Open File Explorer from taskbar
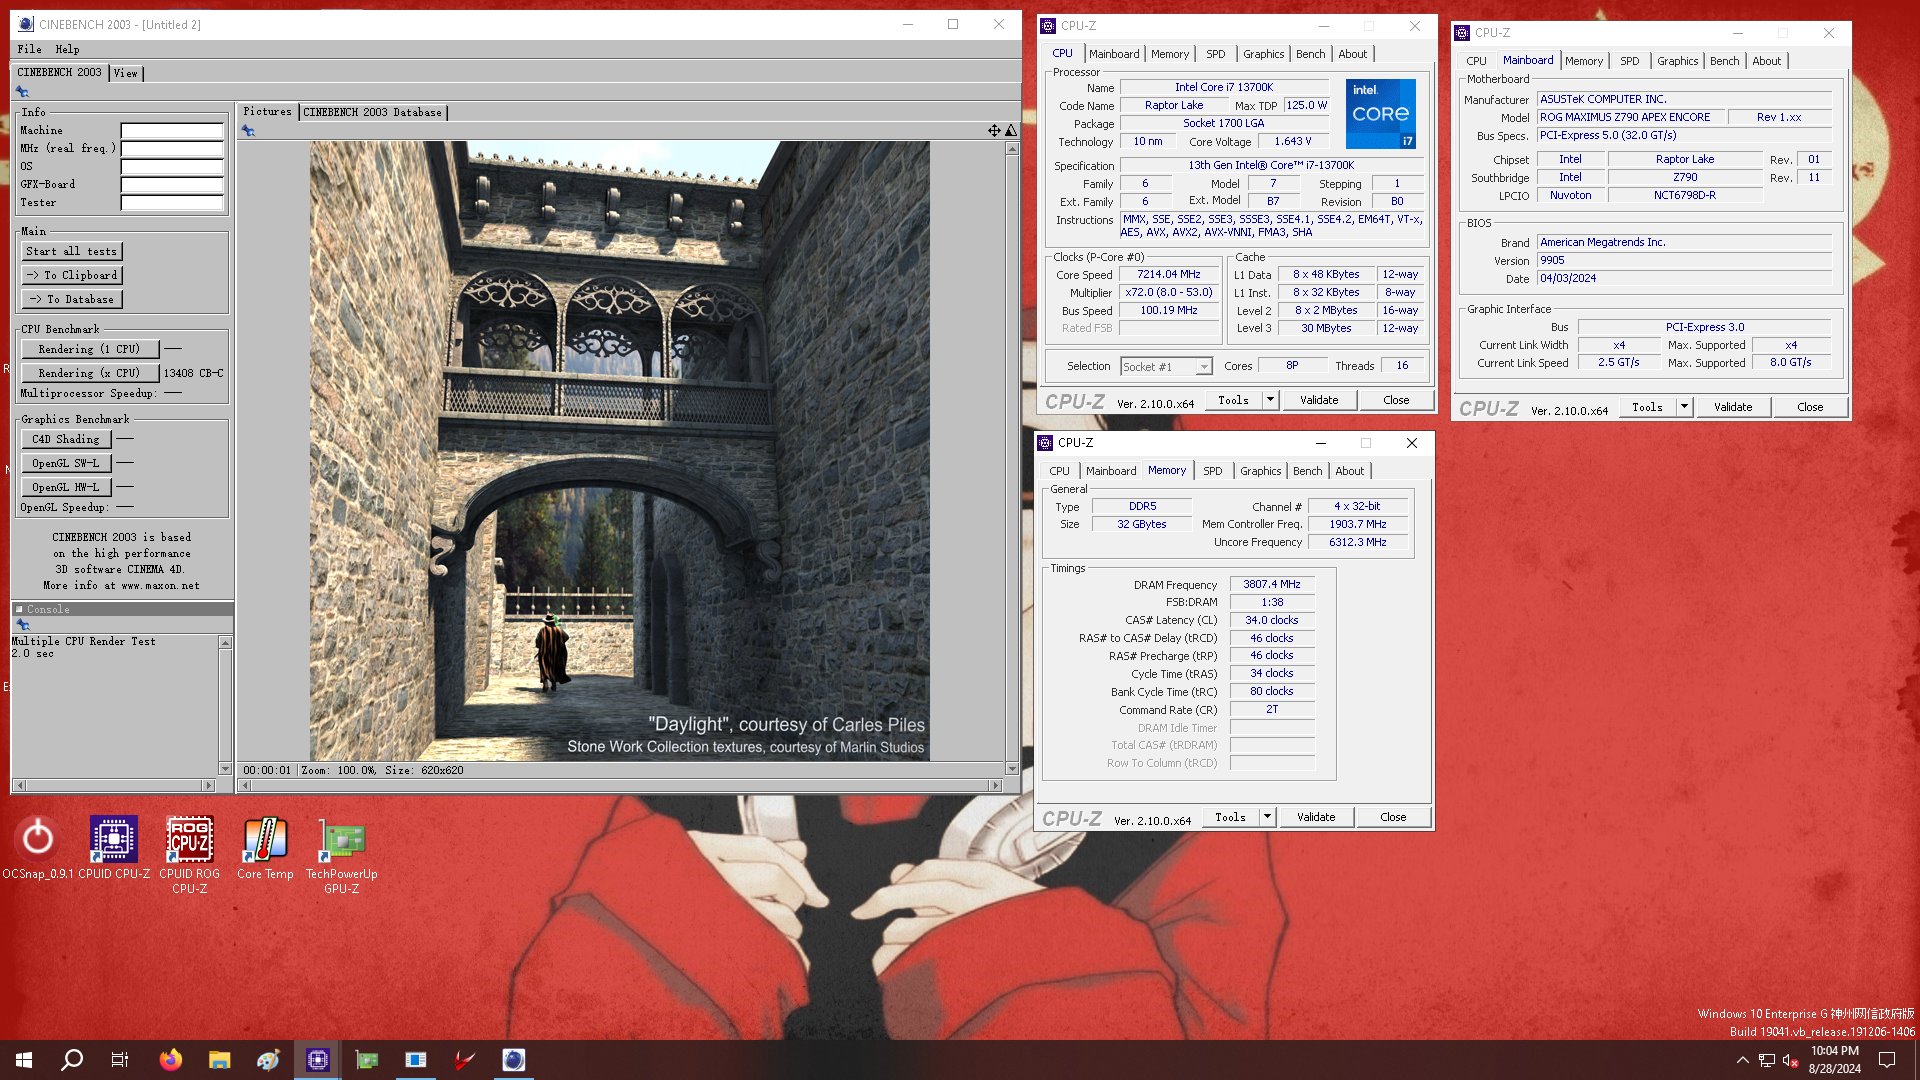1920x1080 pixels. pyautogui.click(x=220, y=1060)
